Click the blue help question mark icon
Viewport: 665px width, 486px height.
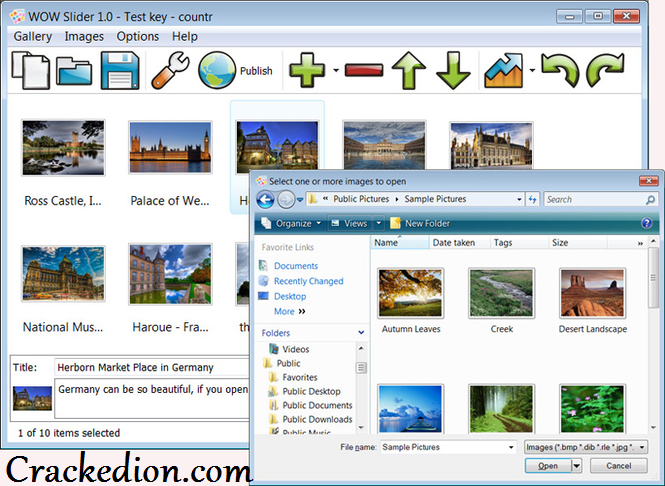[647, 223]
